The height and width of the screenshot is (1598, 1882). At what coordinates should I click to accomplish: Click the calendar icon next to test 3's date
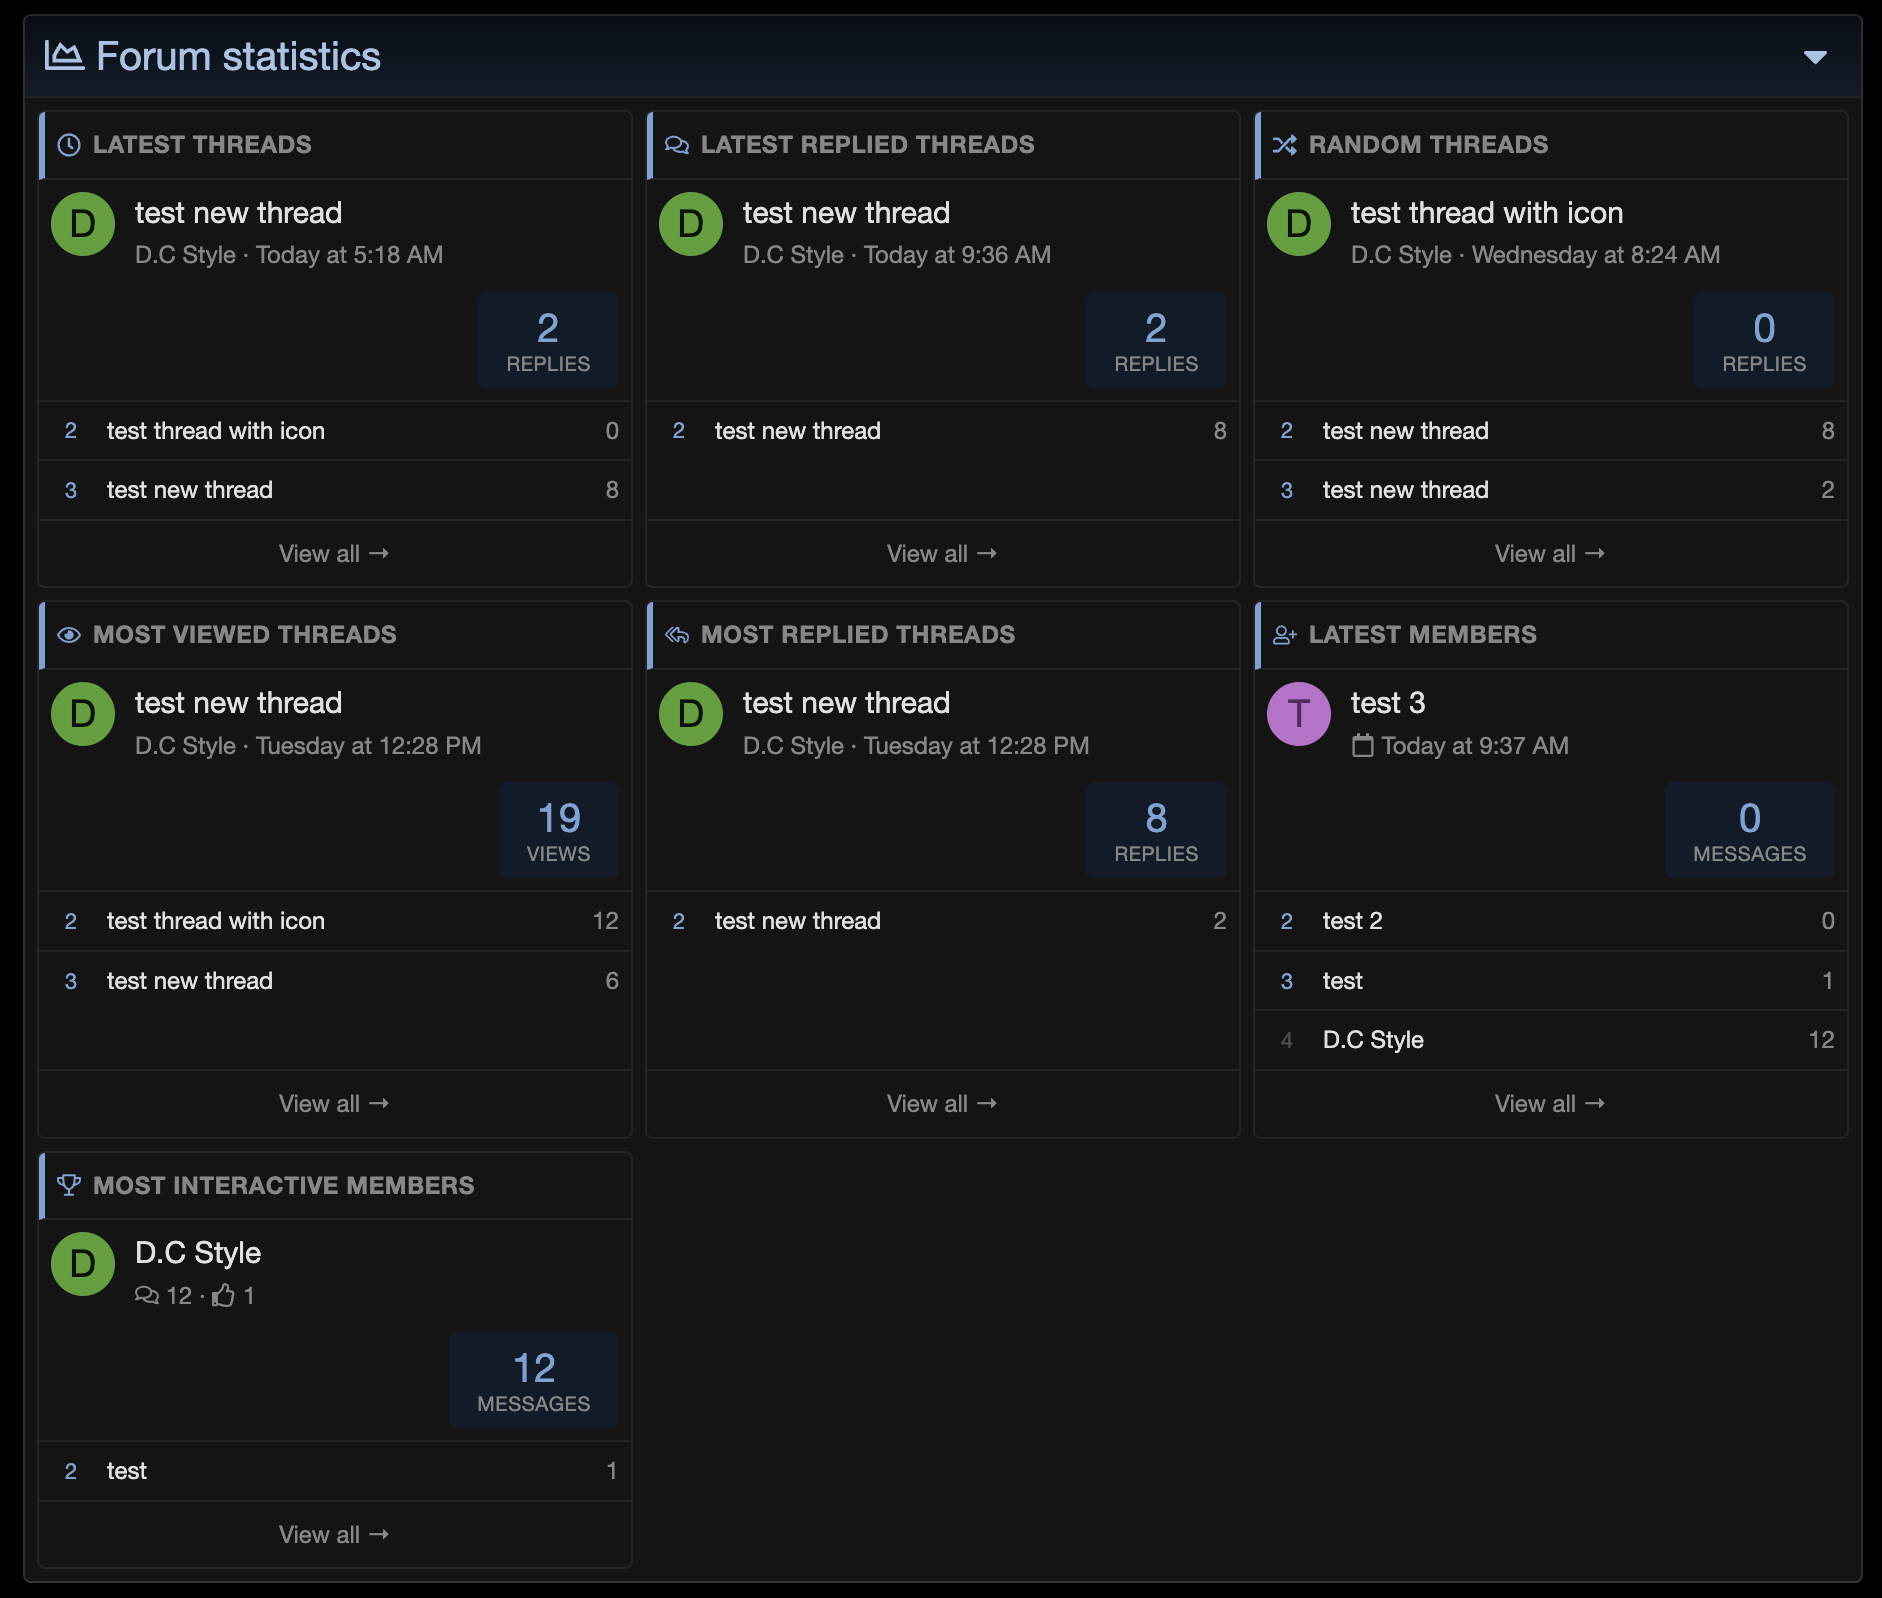coord(1364,745)
